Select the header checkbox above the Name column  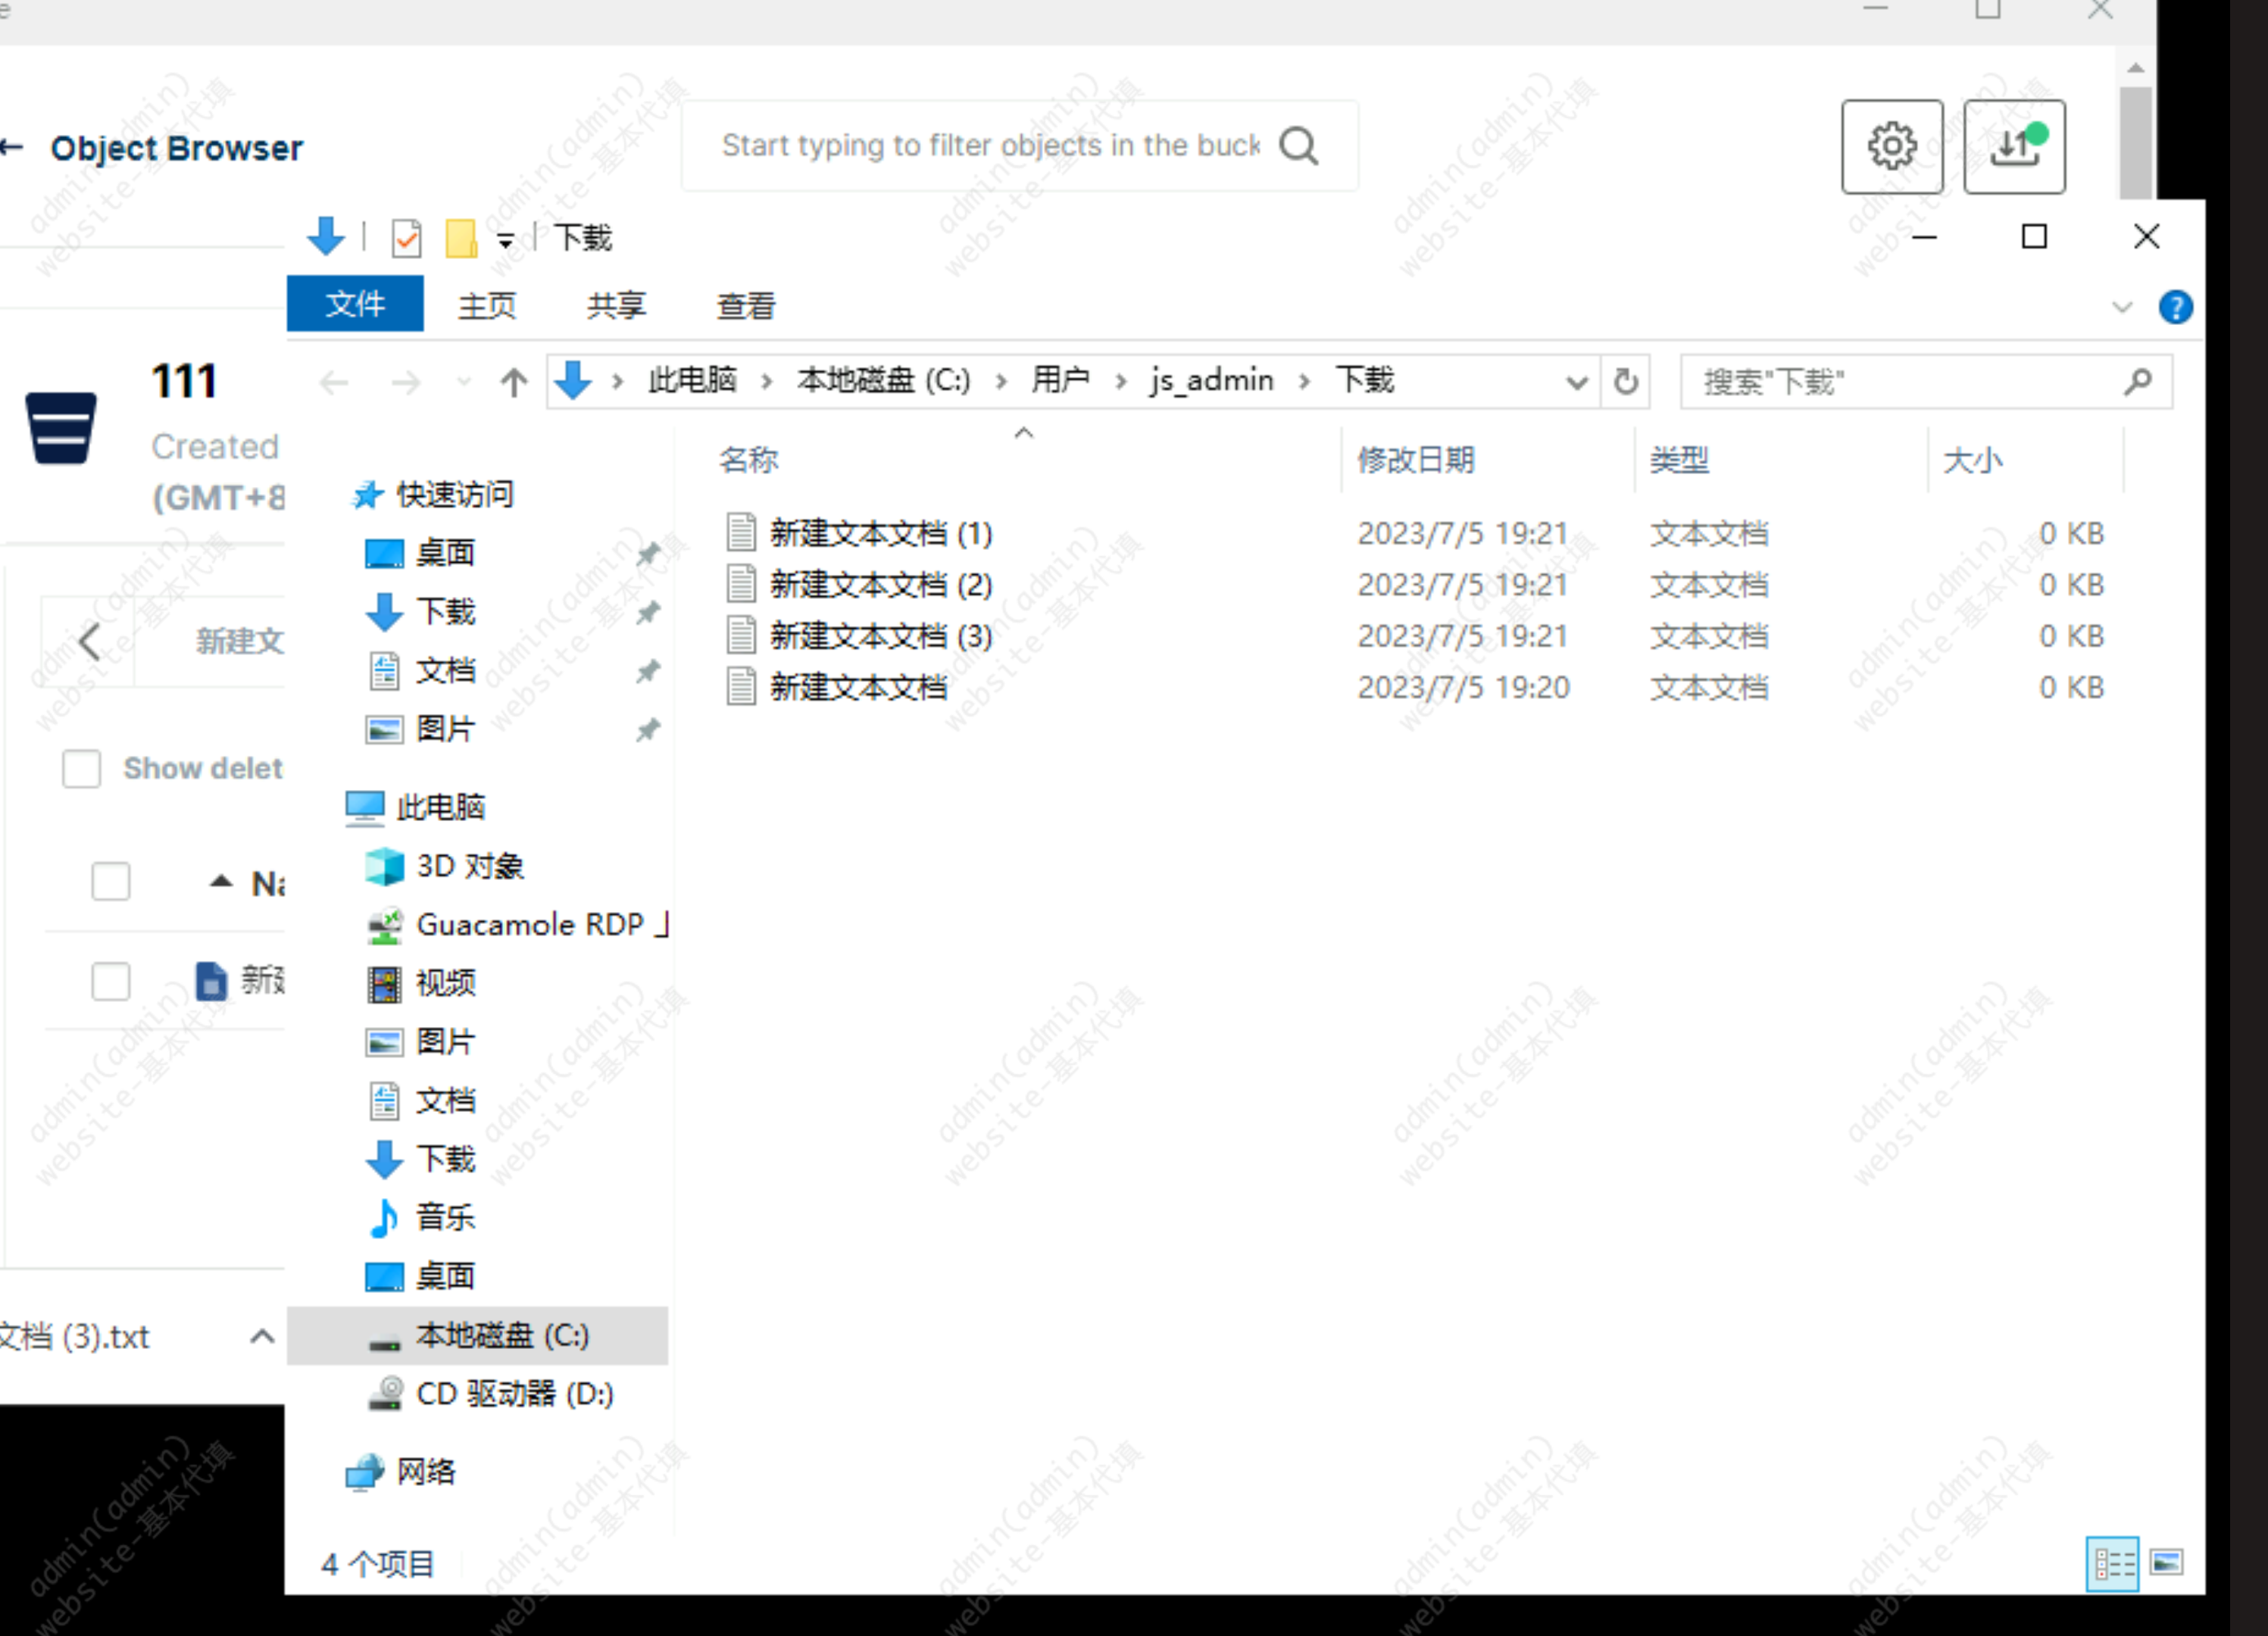click(110, 881)
